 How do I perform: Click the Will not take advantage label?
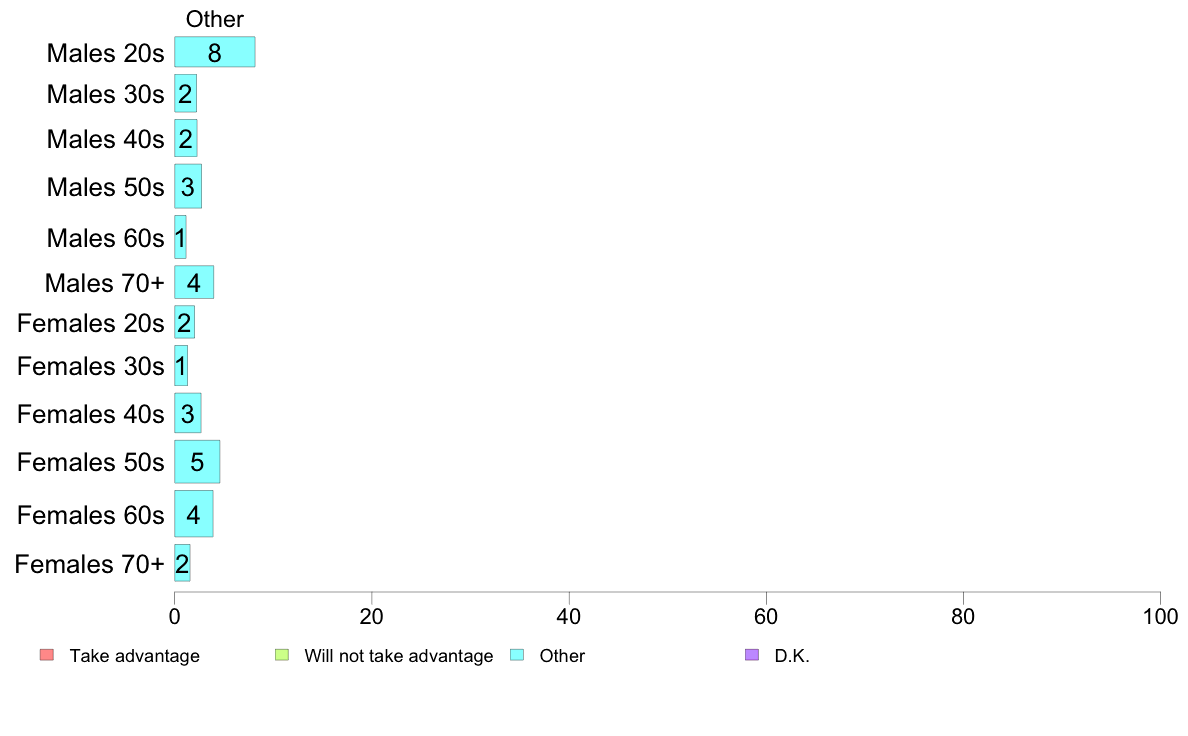point(399,656)
